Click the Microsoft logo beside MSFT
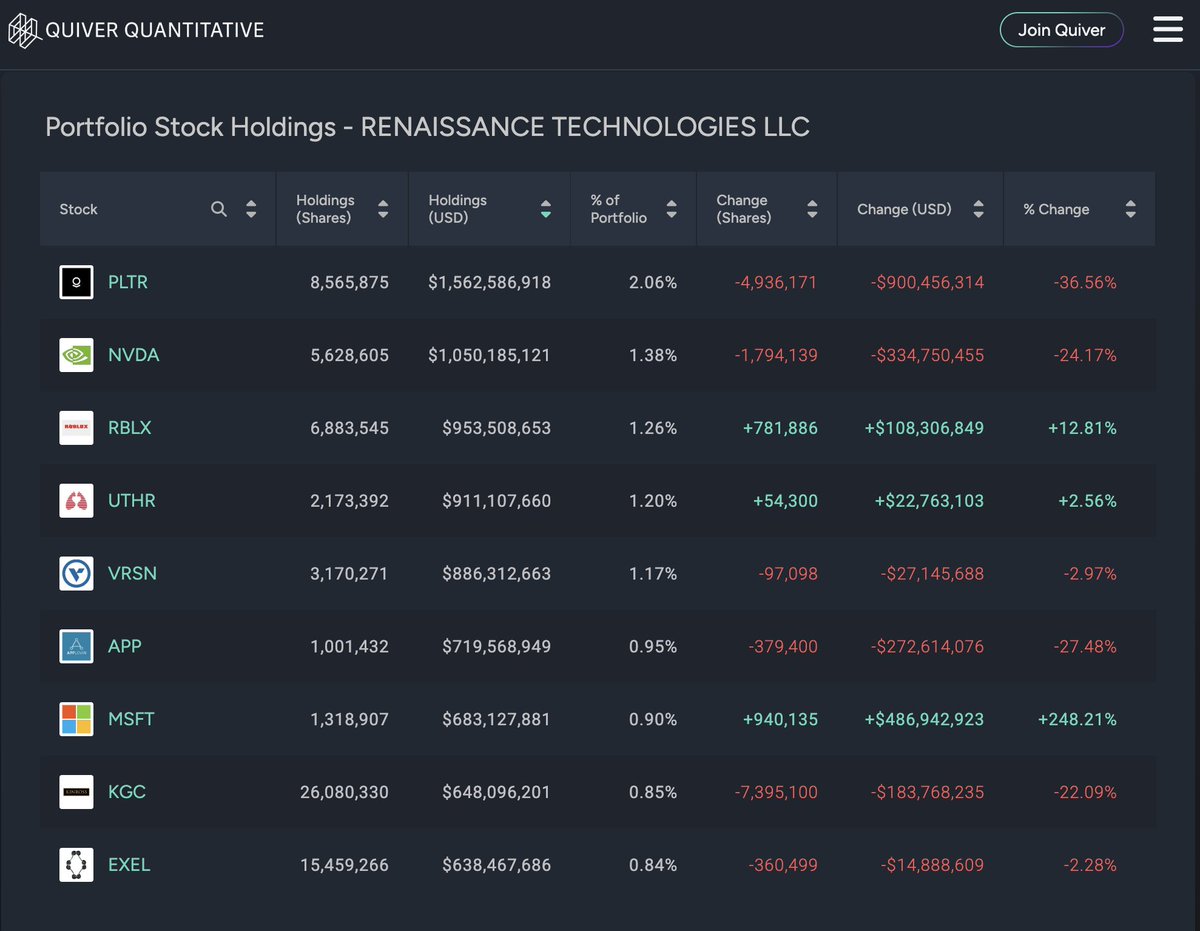The image size is (1200, 931). click(76, 719)
